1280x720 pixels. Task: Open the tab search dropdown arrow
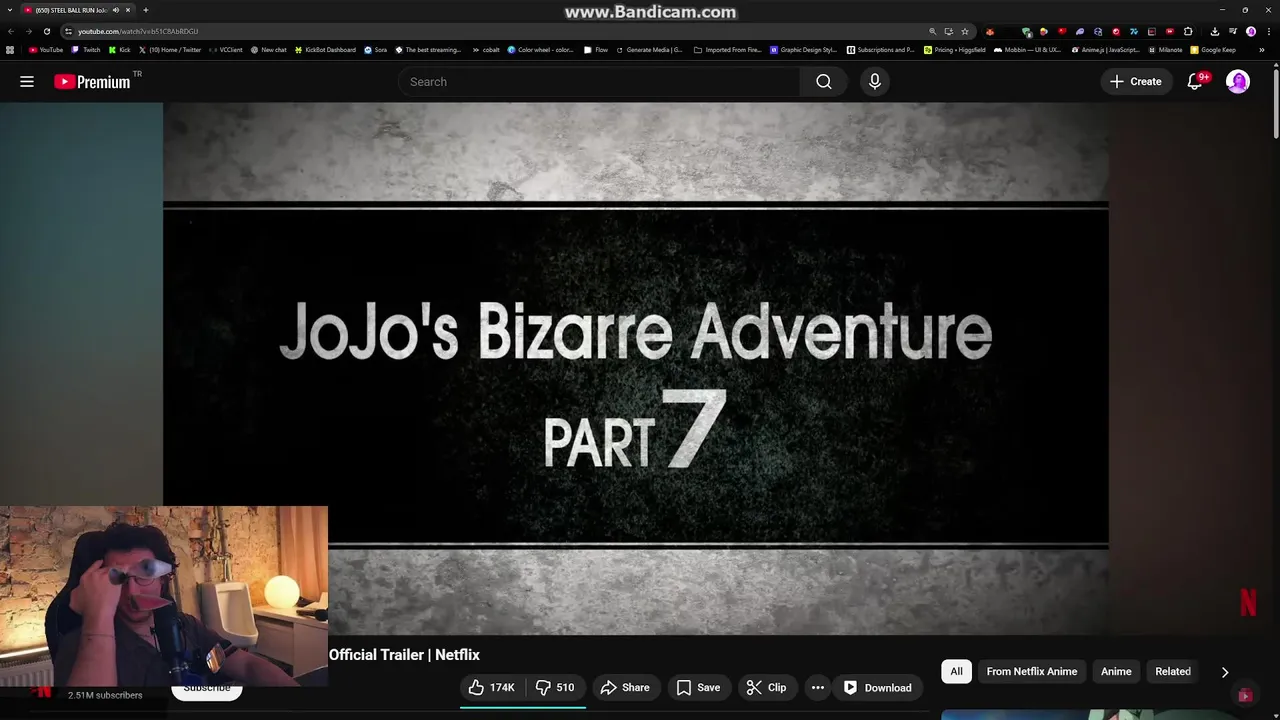(x=10, y=10)
